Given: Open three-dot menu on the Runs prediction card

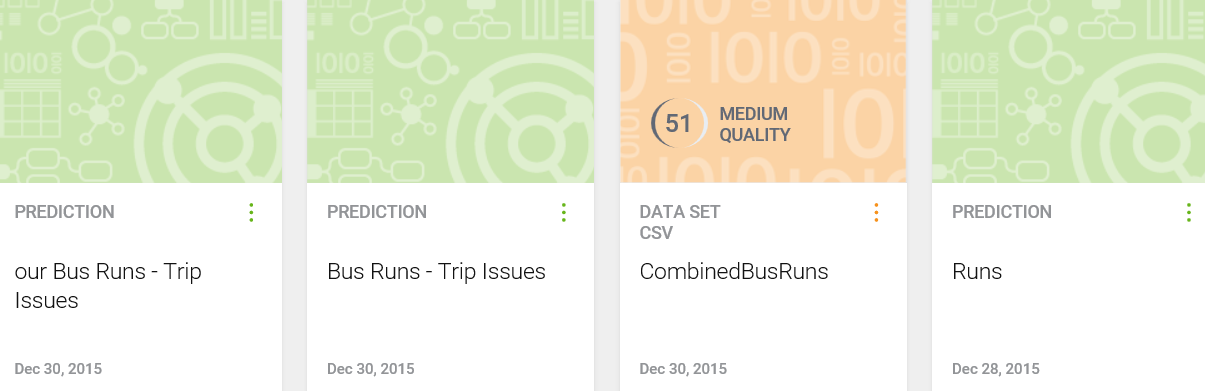Looking at the screenshot, I should 1188,212.
